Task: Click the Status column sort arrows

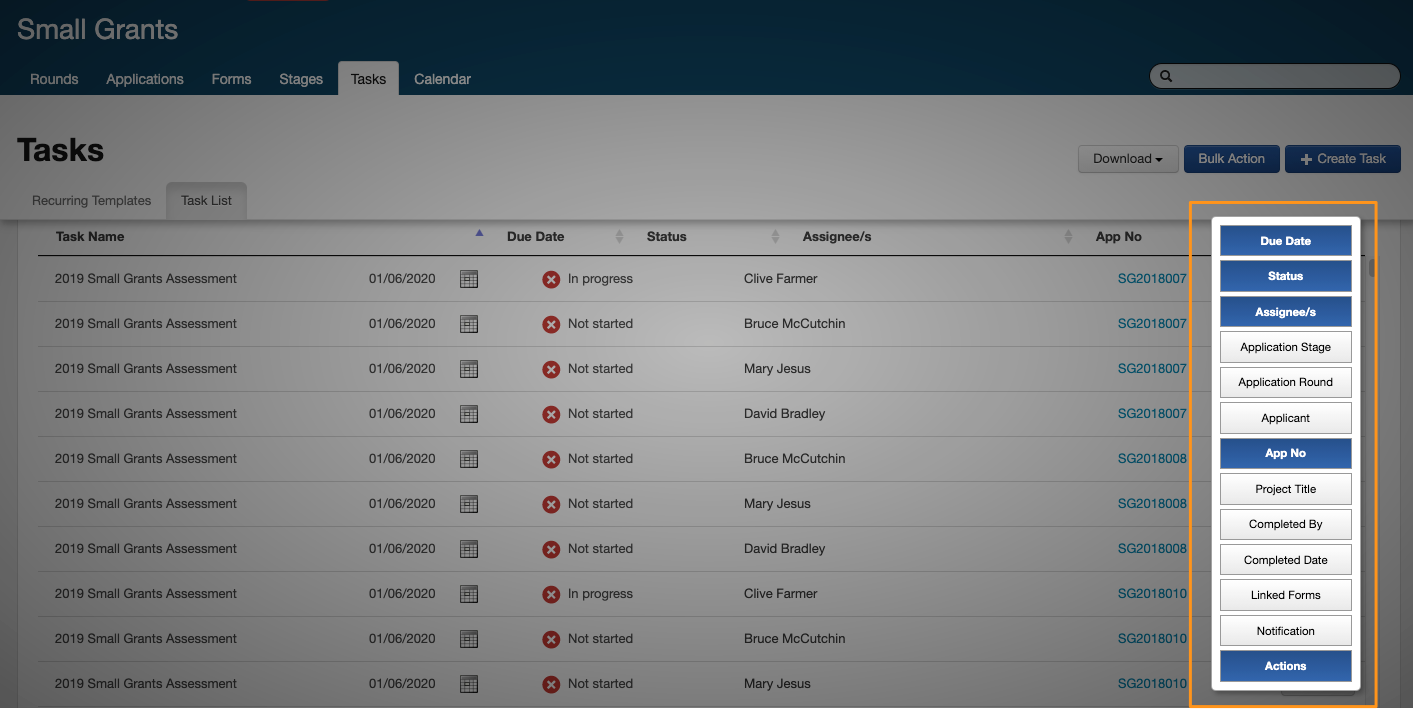Action: click(775, 237)
